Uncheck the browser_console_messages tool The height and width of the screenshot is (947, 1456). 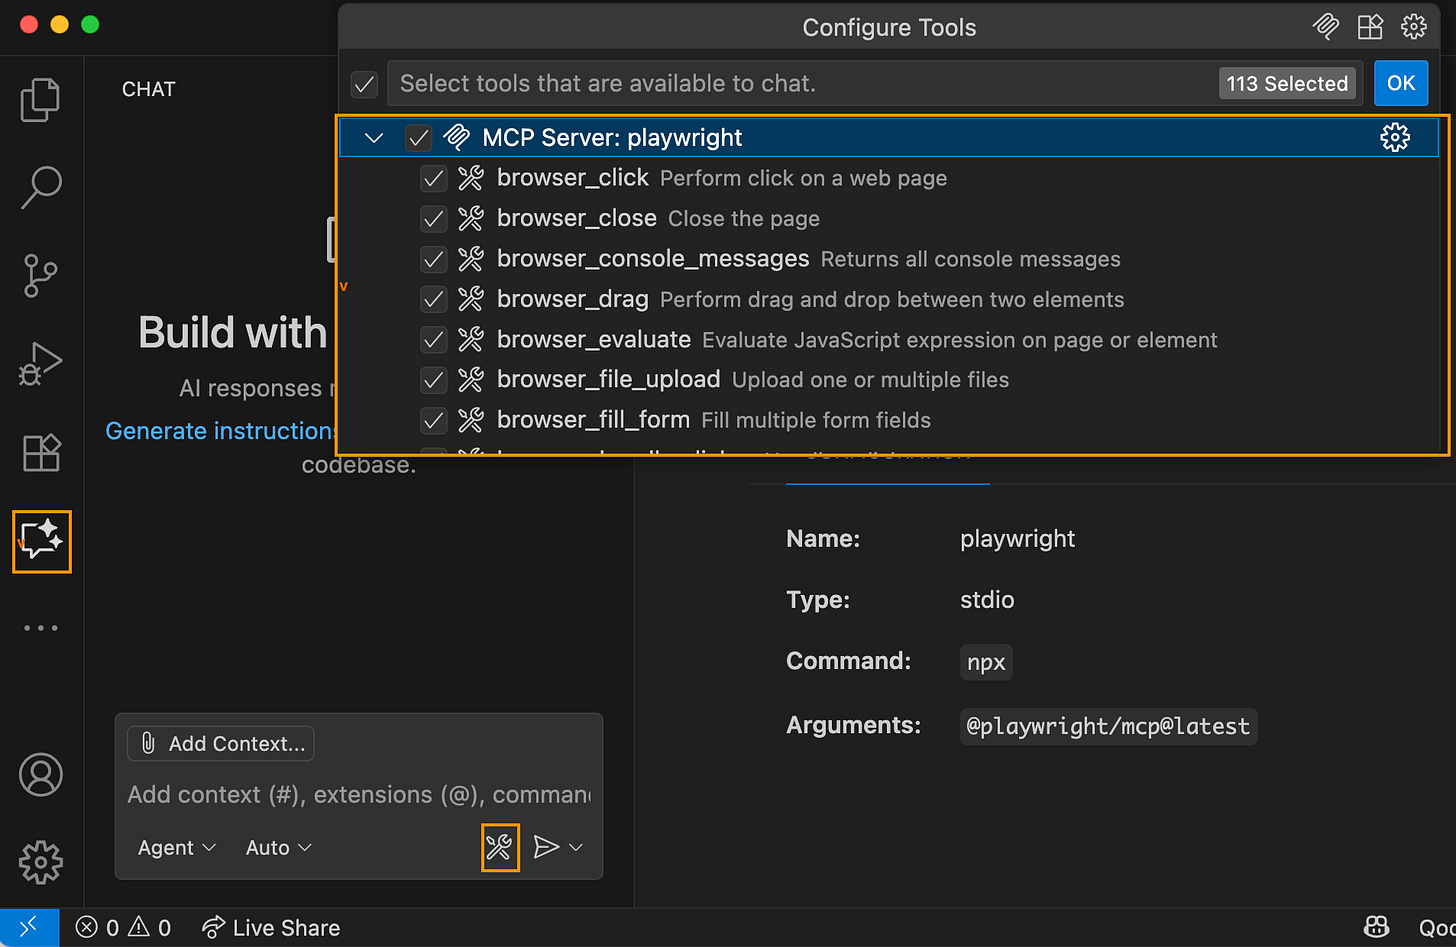(433, 259)
